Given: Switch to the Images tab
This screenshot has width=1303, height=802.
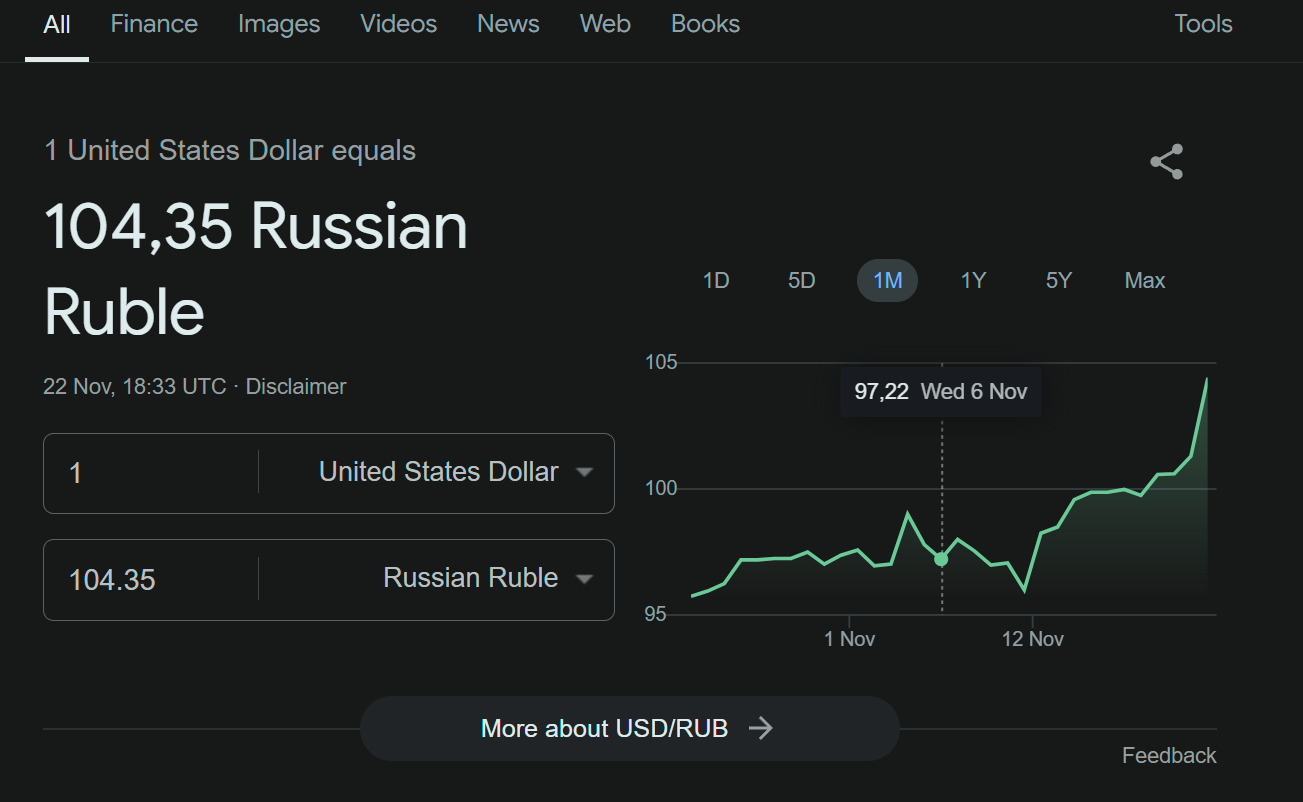Looking at the screenshot, I should pyautogui.click(x=279, y=24).
